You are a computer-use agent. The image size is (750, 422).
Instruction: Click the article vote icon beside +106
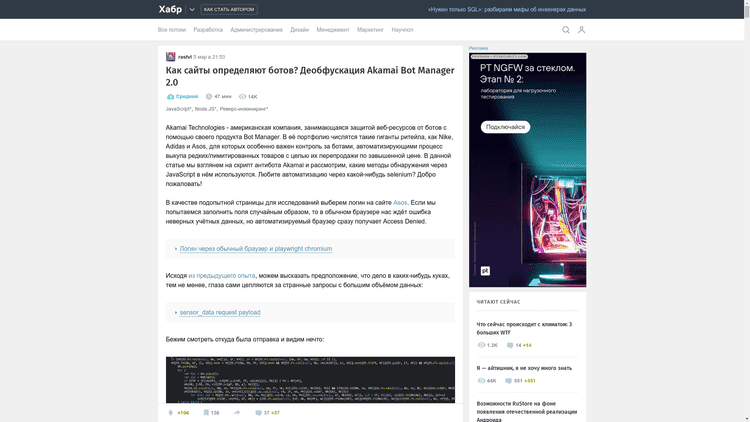point(171,412)
